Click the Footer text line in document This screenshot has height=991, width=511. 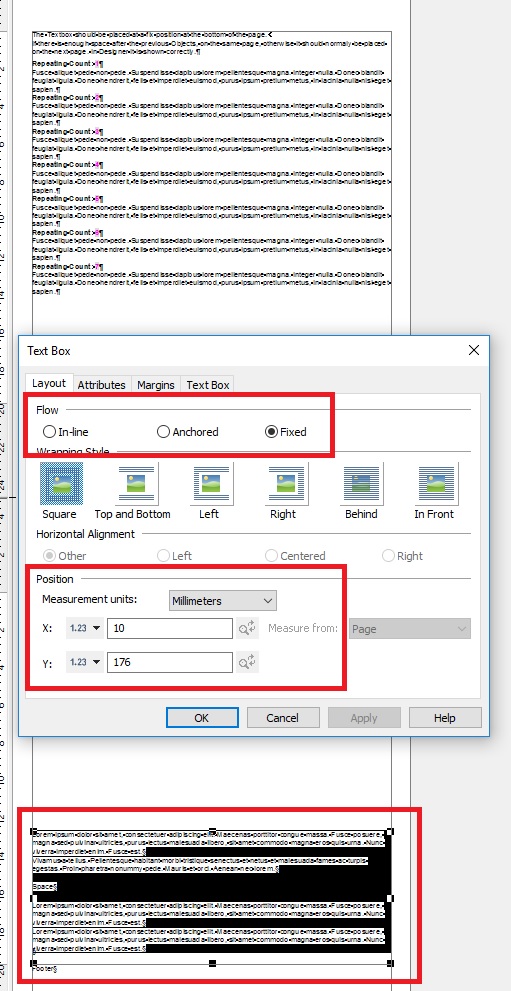(x=45, y=968)
